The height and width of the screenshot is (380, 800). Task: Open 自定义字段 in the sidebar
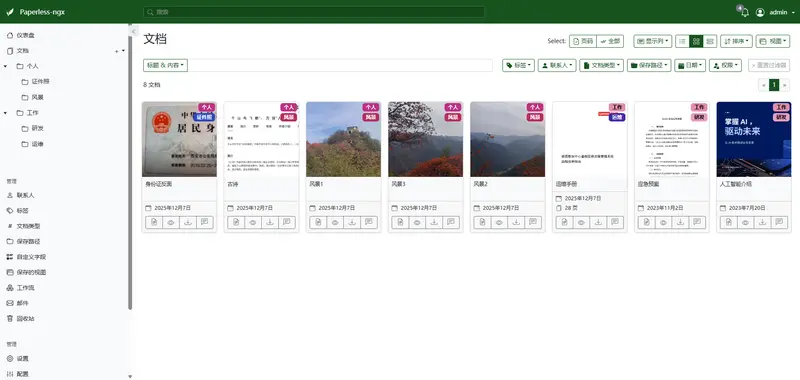[26, 257]
